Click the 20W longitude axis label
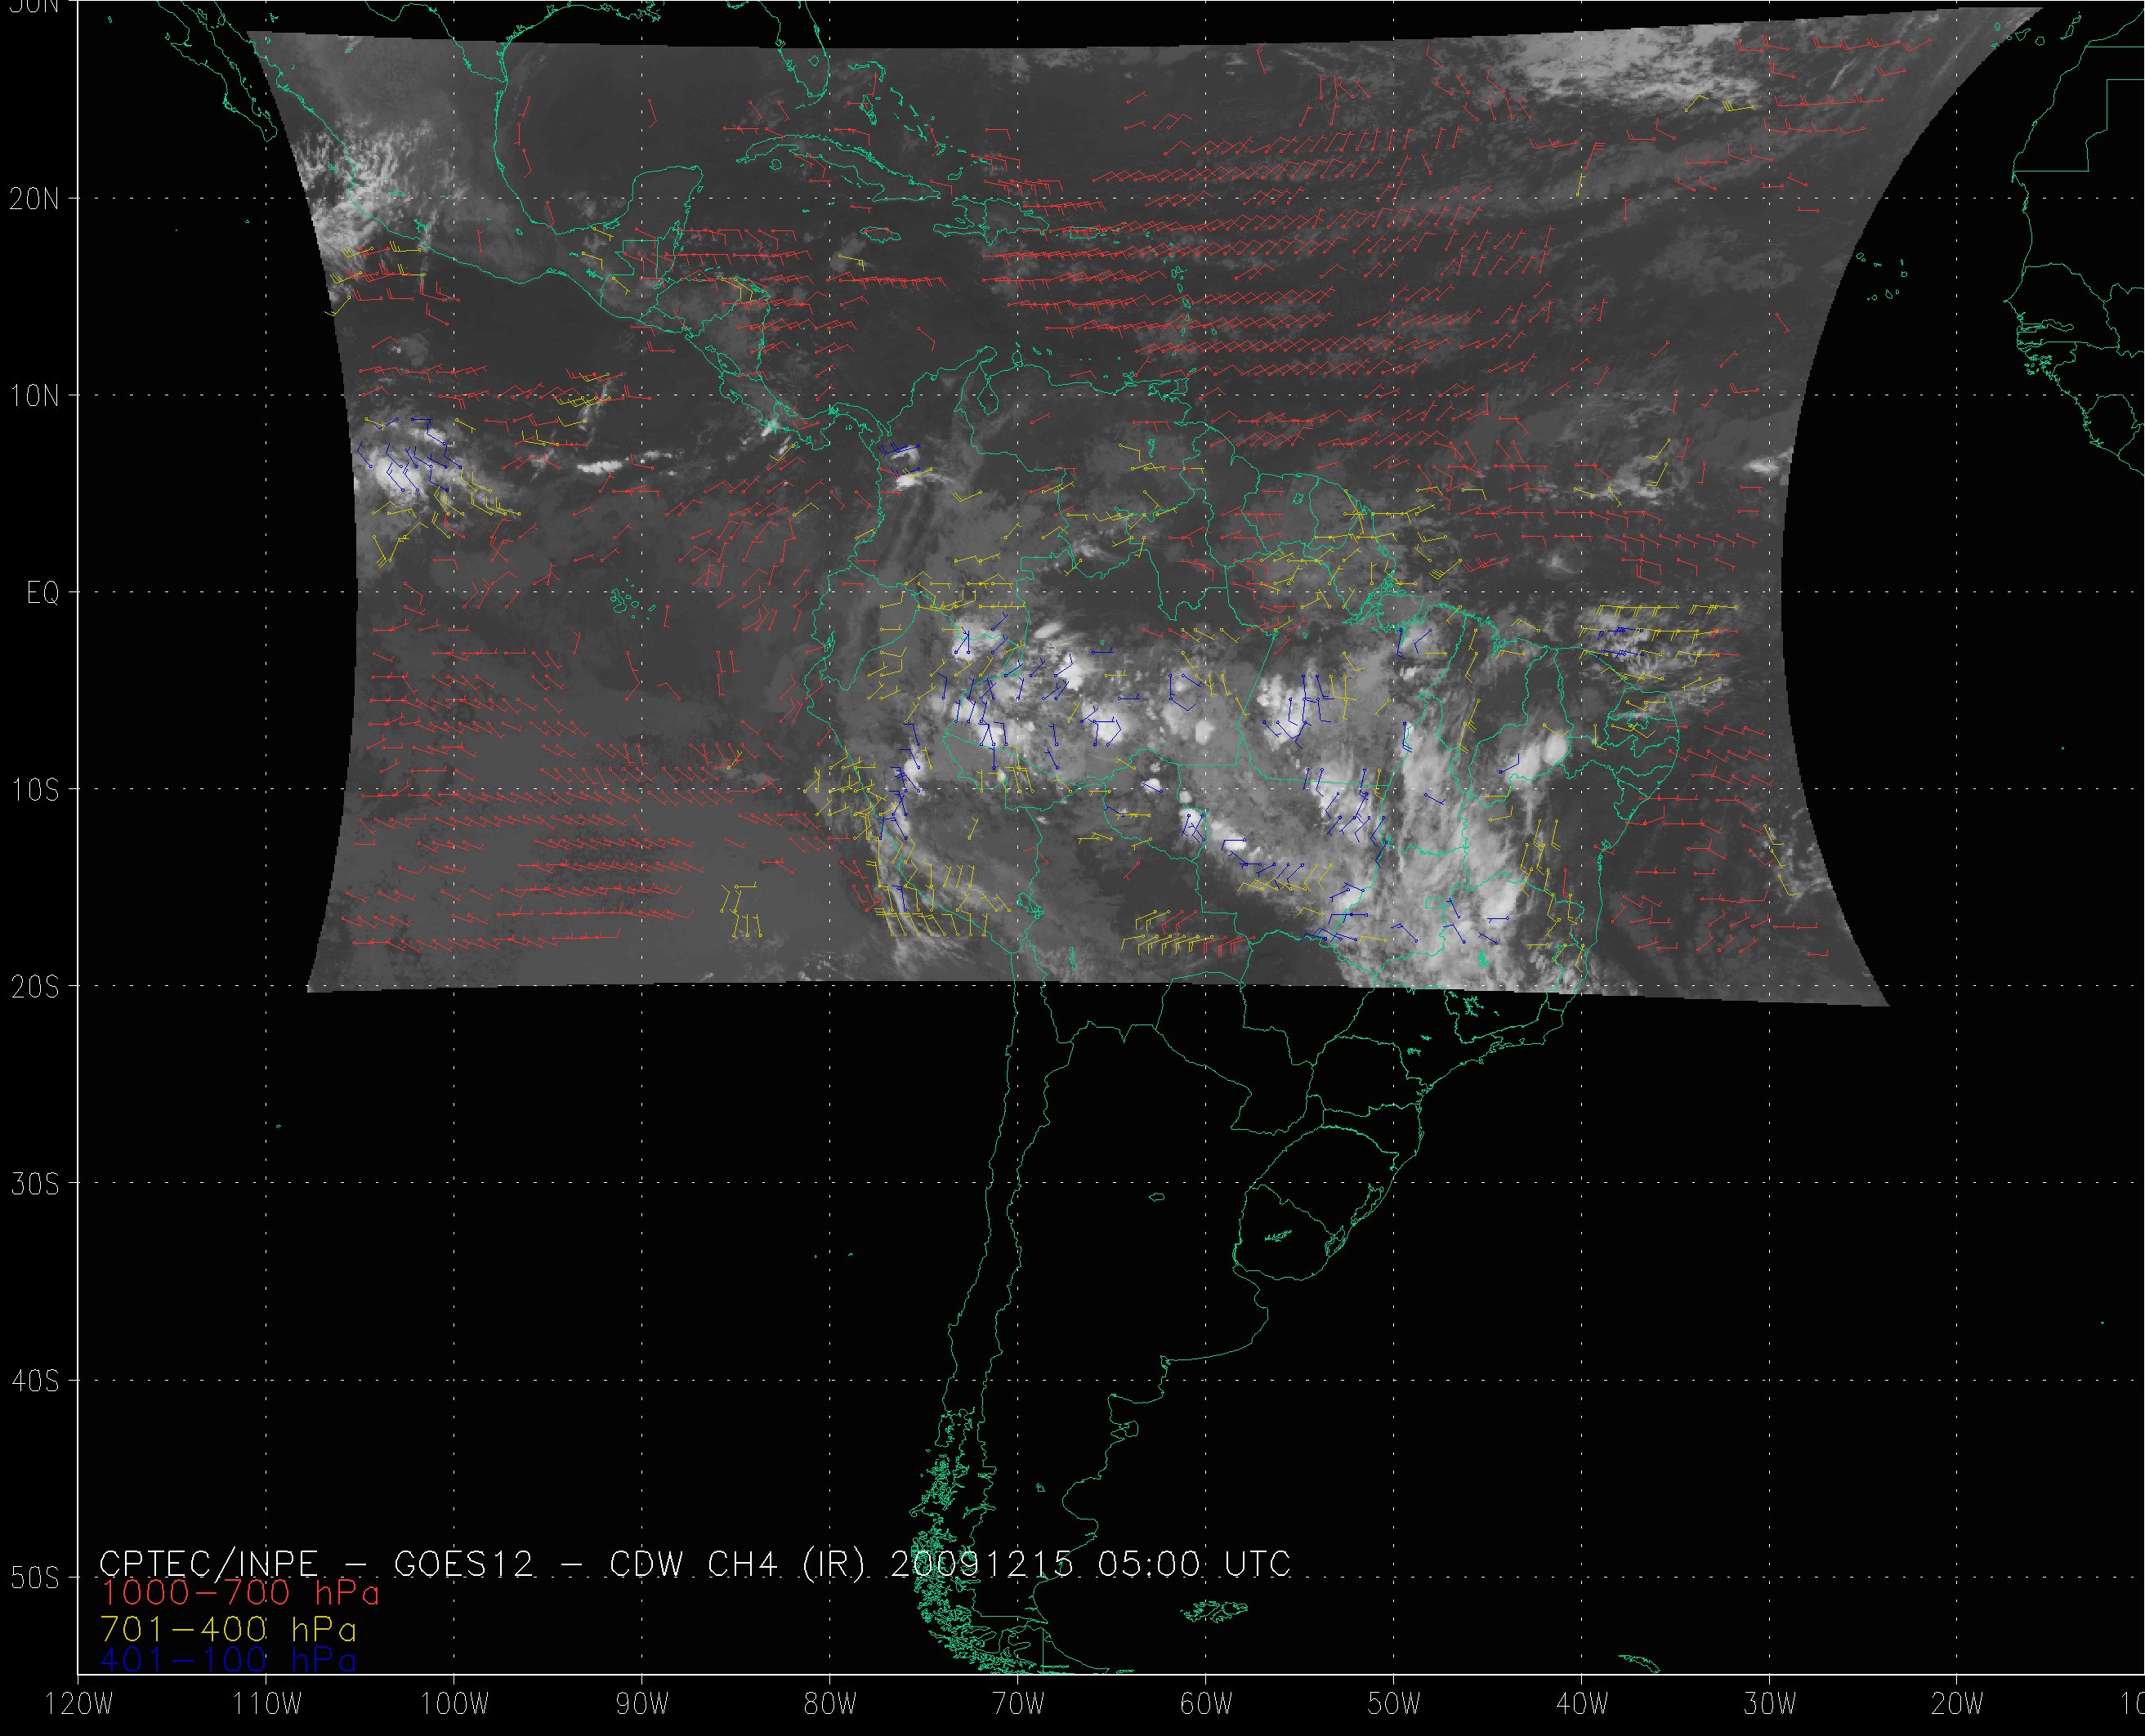The image size is (2145, 1736). click(x=1958, y=1705)
